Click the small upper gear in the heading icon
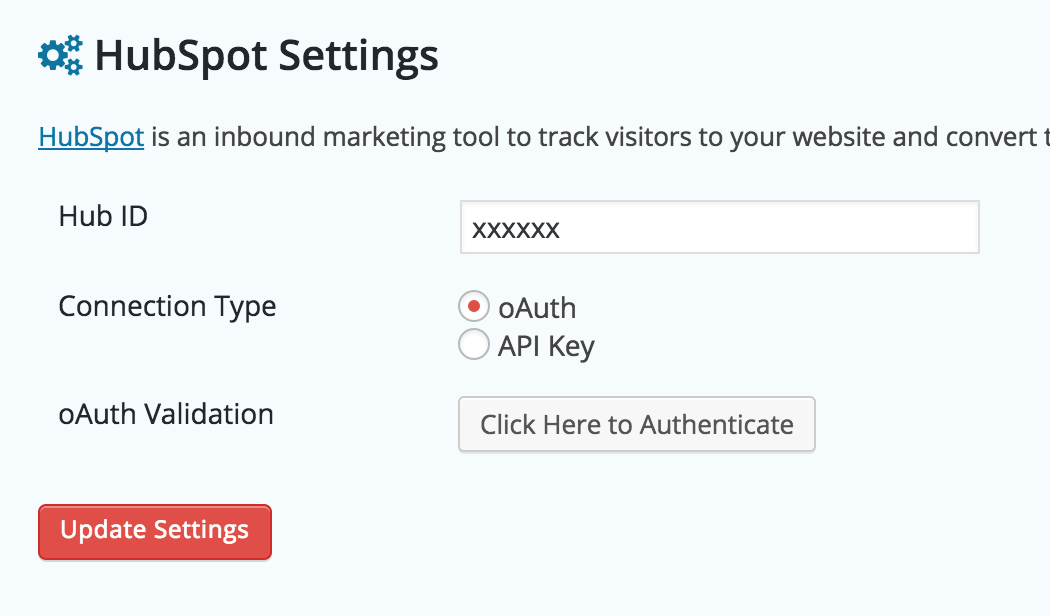The height and width of the screenshot is (616, 1050). [x=73, y=44]
